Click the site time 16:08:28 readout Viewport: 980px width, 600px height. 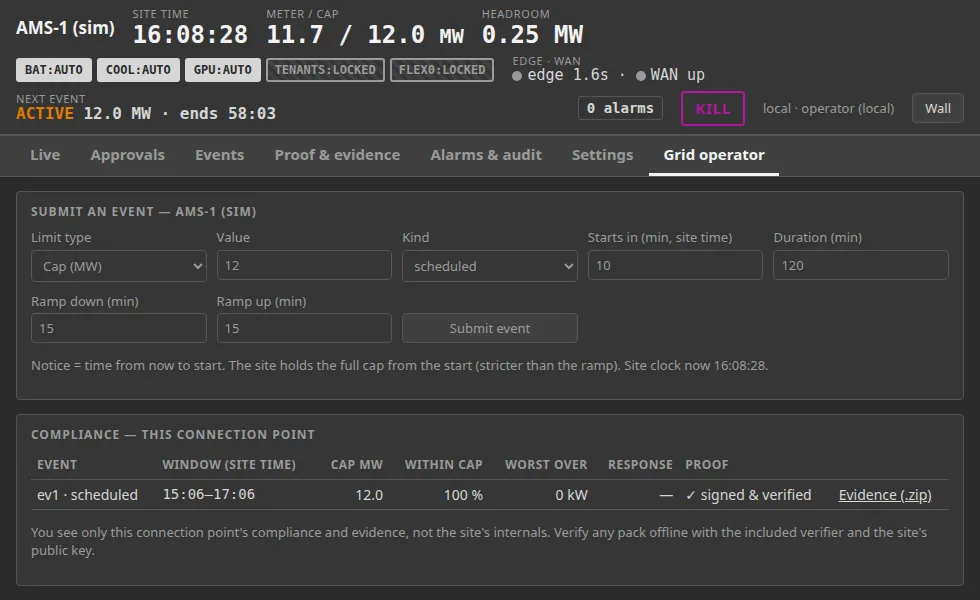[191, 34]
